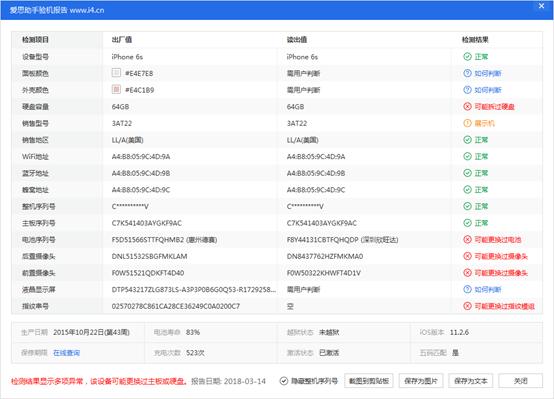Screen dimensions: 554x399
Task: Click the 截图到剪贴板 button
Action: [x=369, y=381]
